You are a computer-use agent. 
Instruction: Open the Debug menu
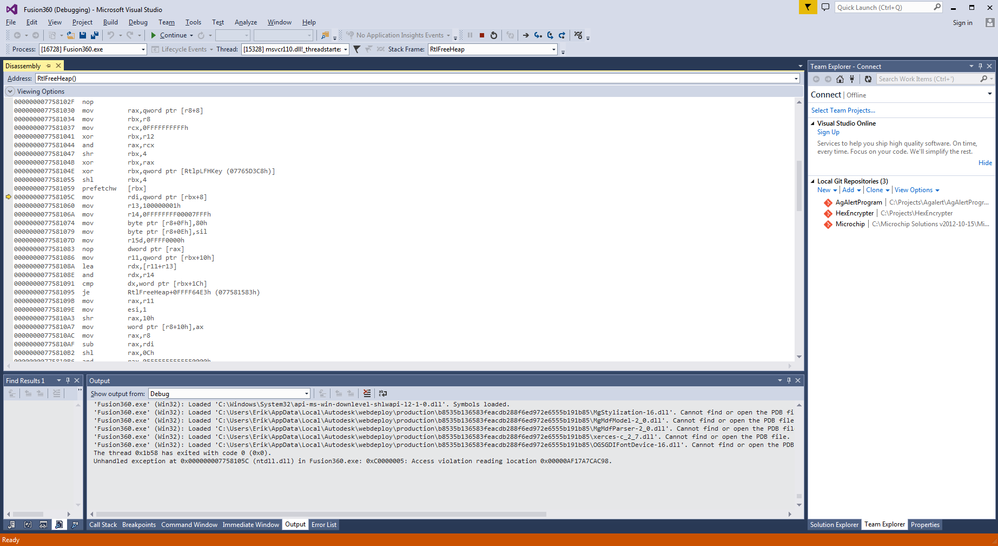[138, 22]
